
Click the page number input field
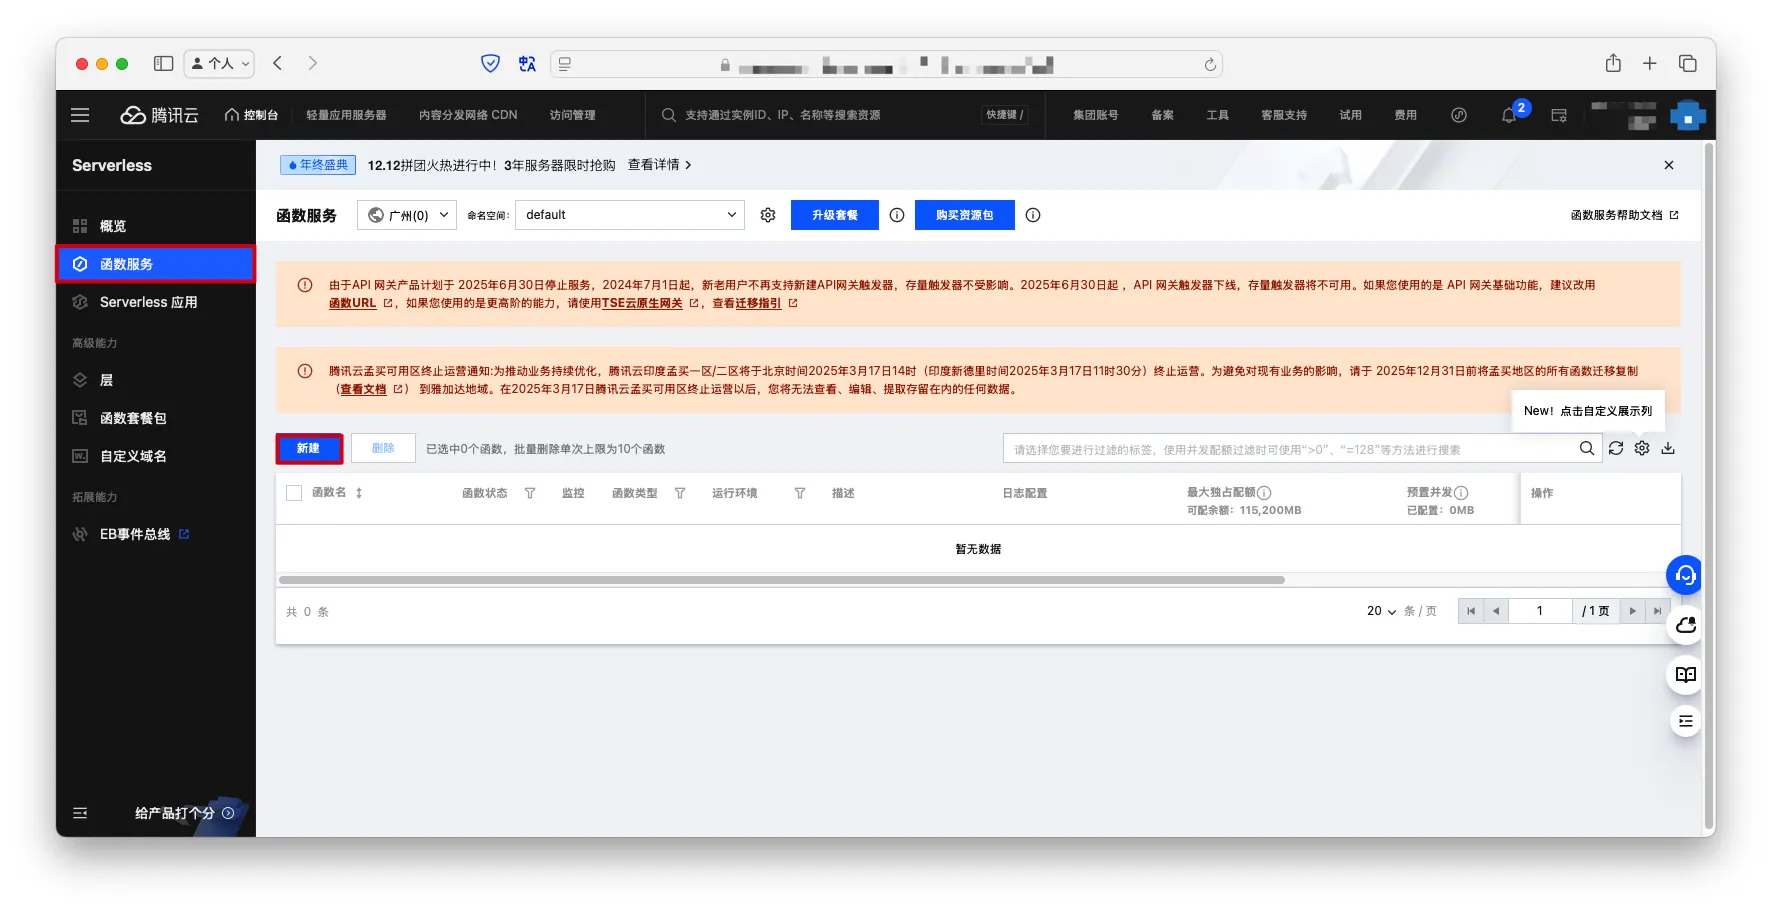coord(1540,611)
